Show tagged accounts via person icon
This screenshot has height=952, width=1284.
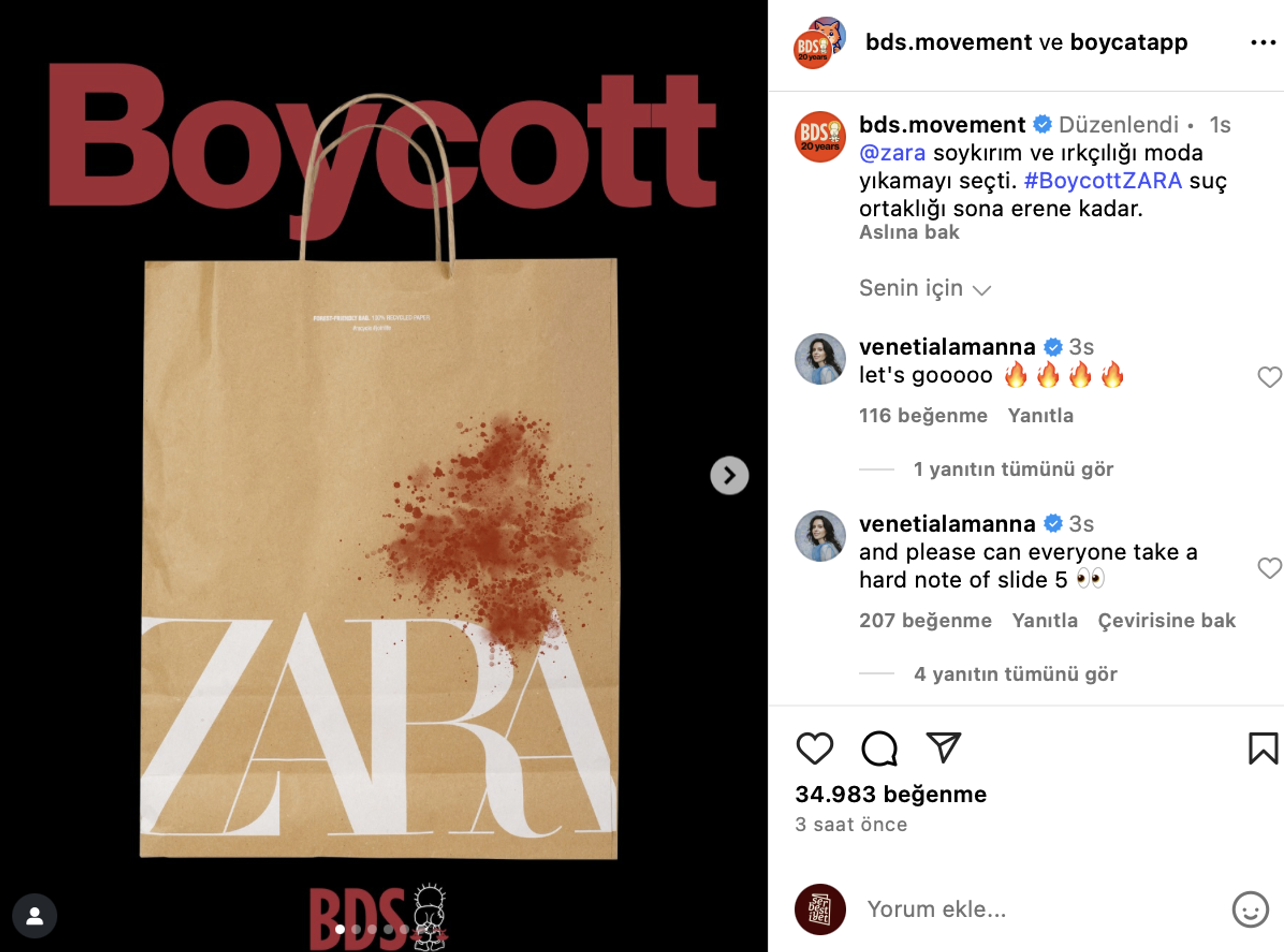pos(35,915)
